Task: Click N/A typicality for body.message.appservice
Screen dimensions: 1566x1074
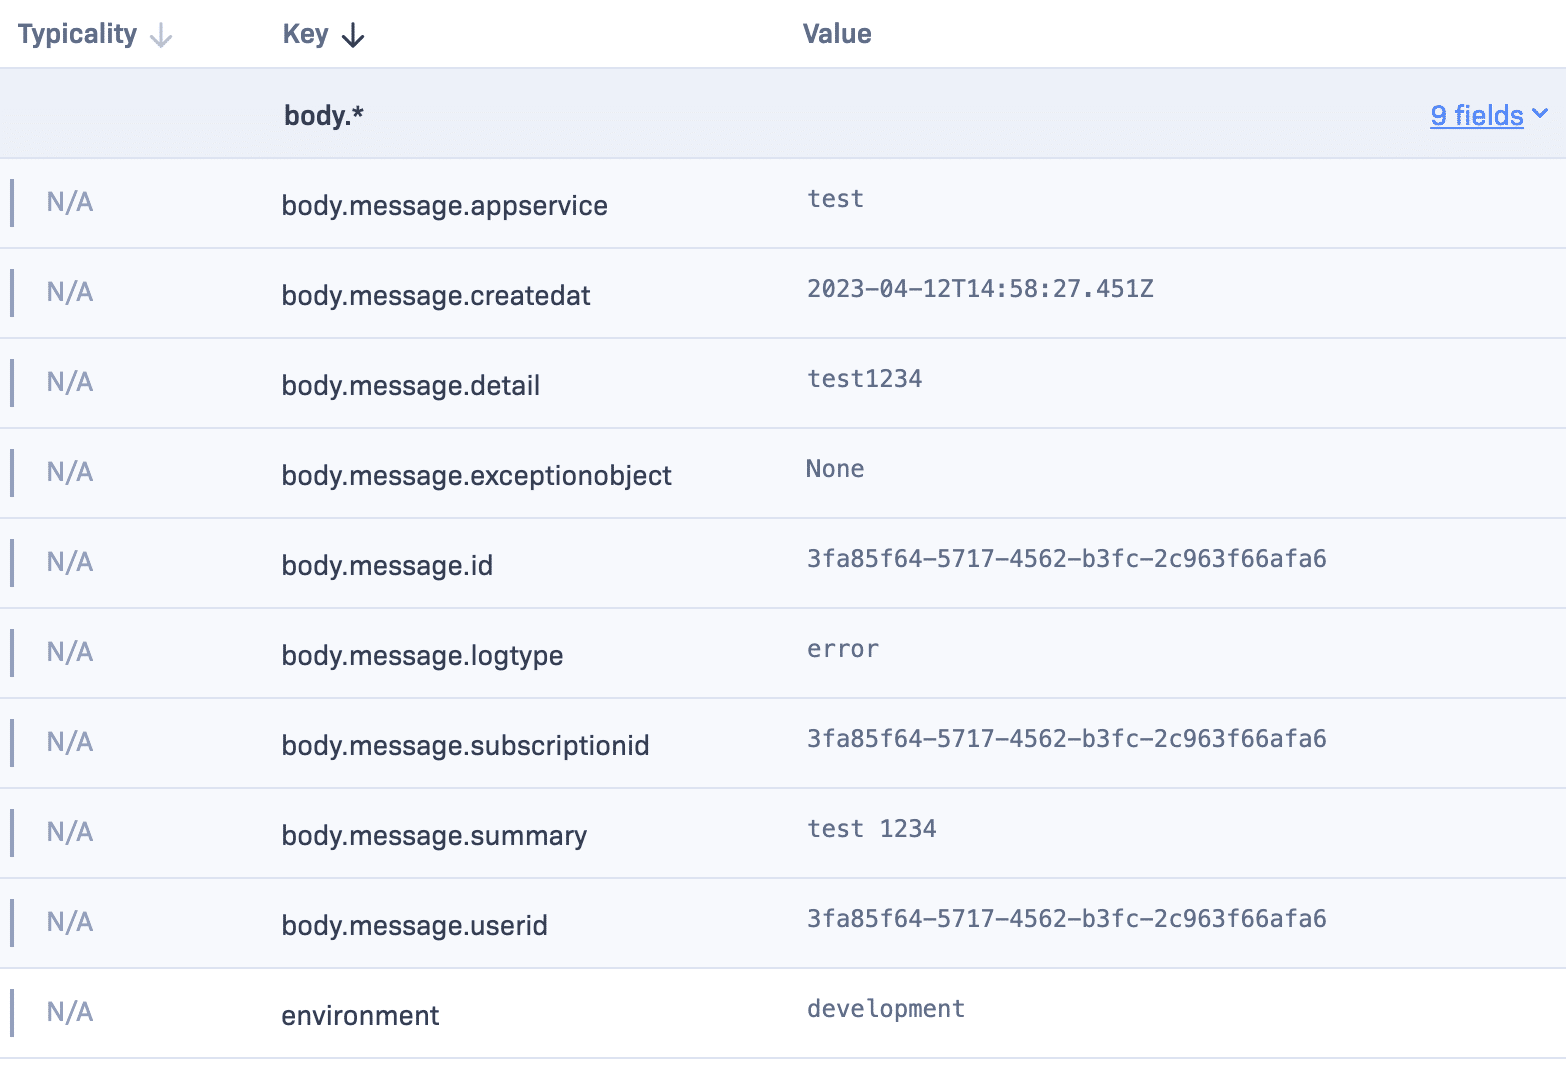Action: pyautogui.click(x=70, y=202)
